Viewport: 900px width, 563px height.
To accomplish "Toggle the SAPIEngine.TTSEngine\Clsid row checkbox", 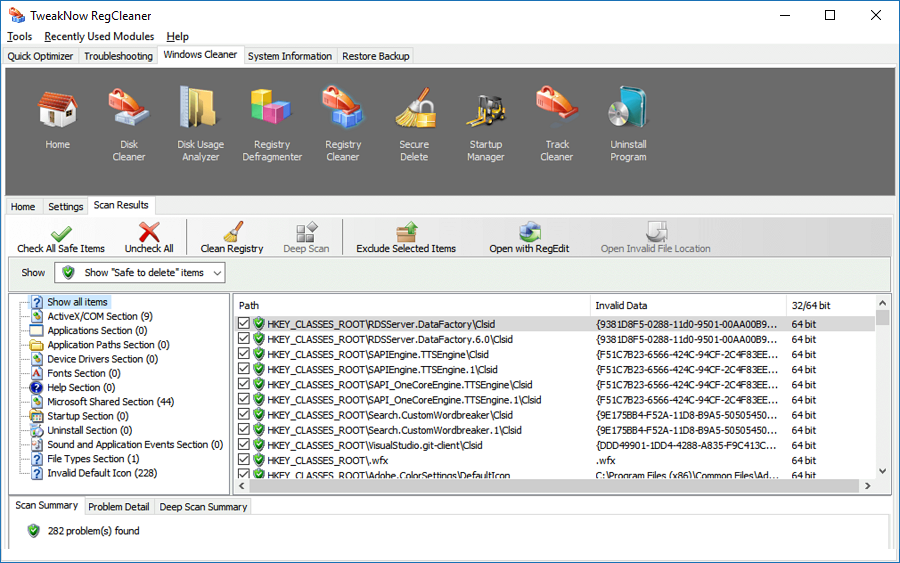I will click(244, 354).
